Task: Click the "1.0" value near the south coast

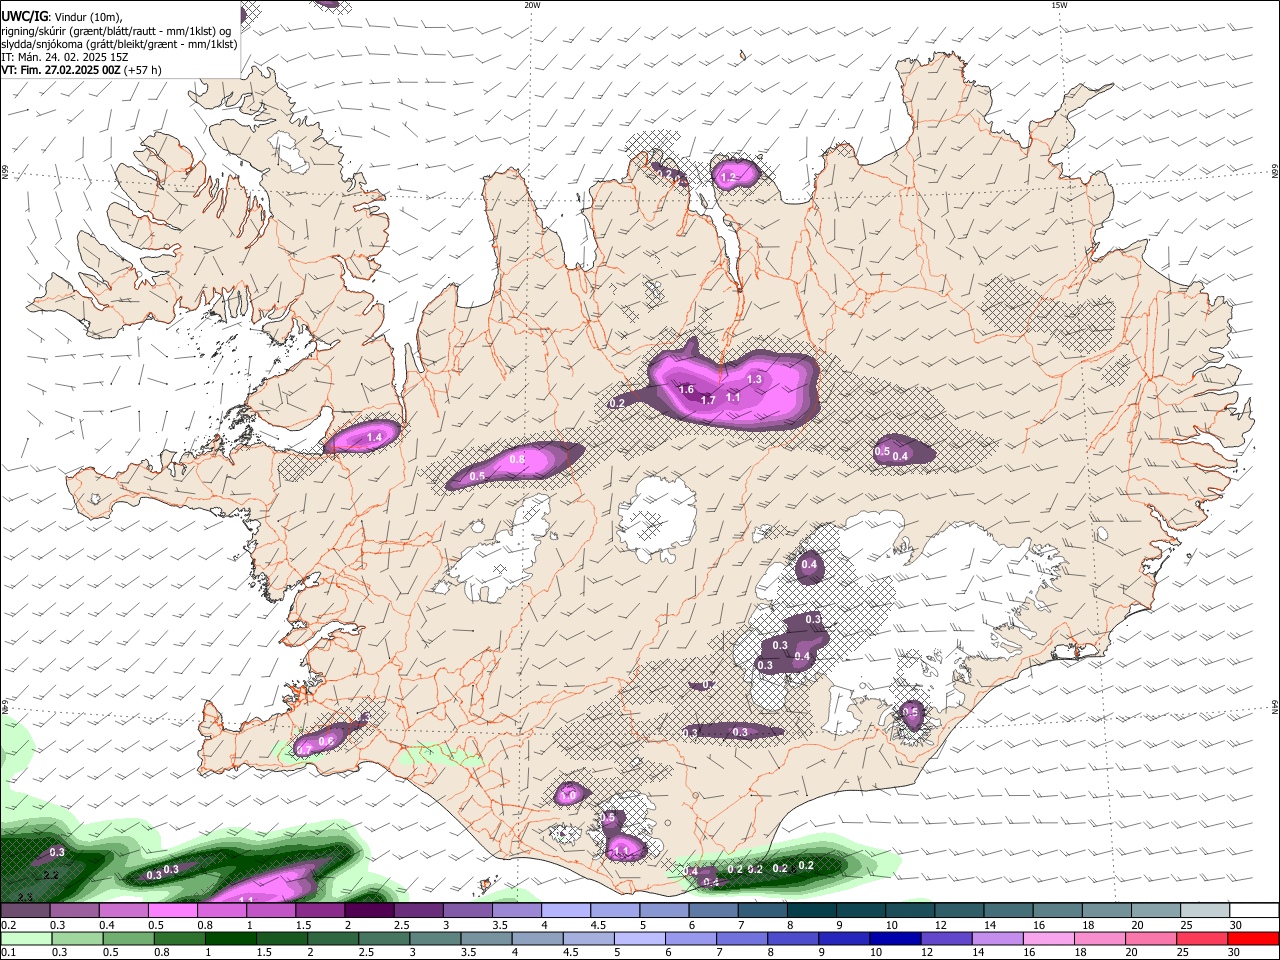Action: (x=569, y=795)
